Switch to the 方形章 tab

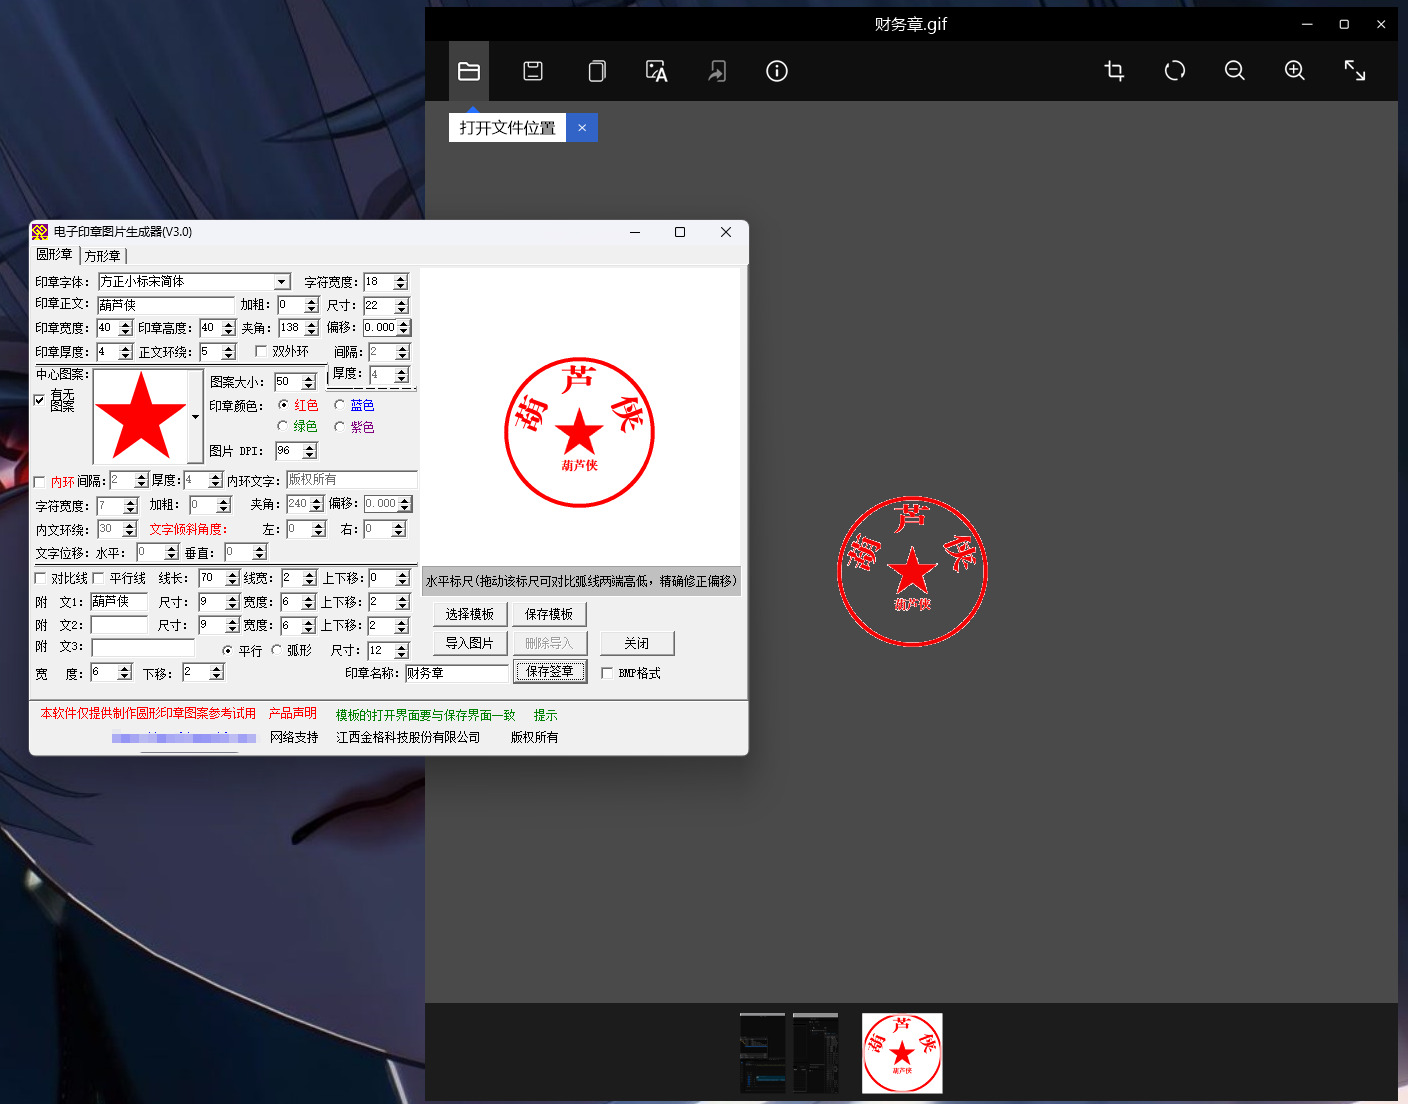coord(103,256)
